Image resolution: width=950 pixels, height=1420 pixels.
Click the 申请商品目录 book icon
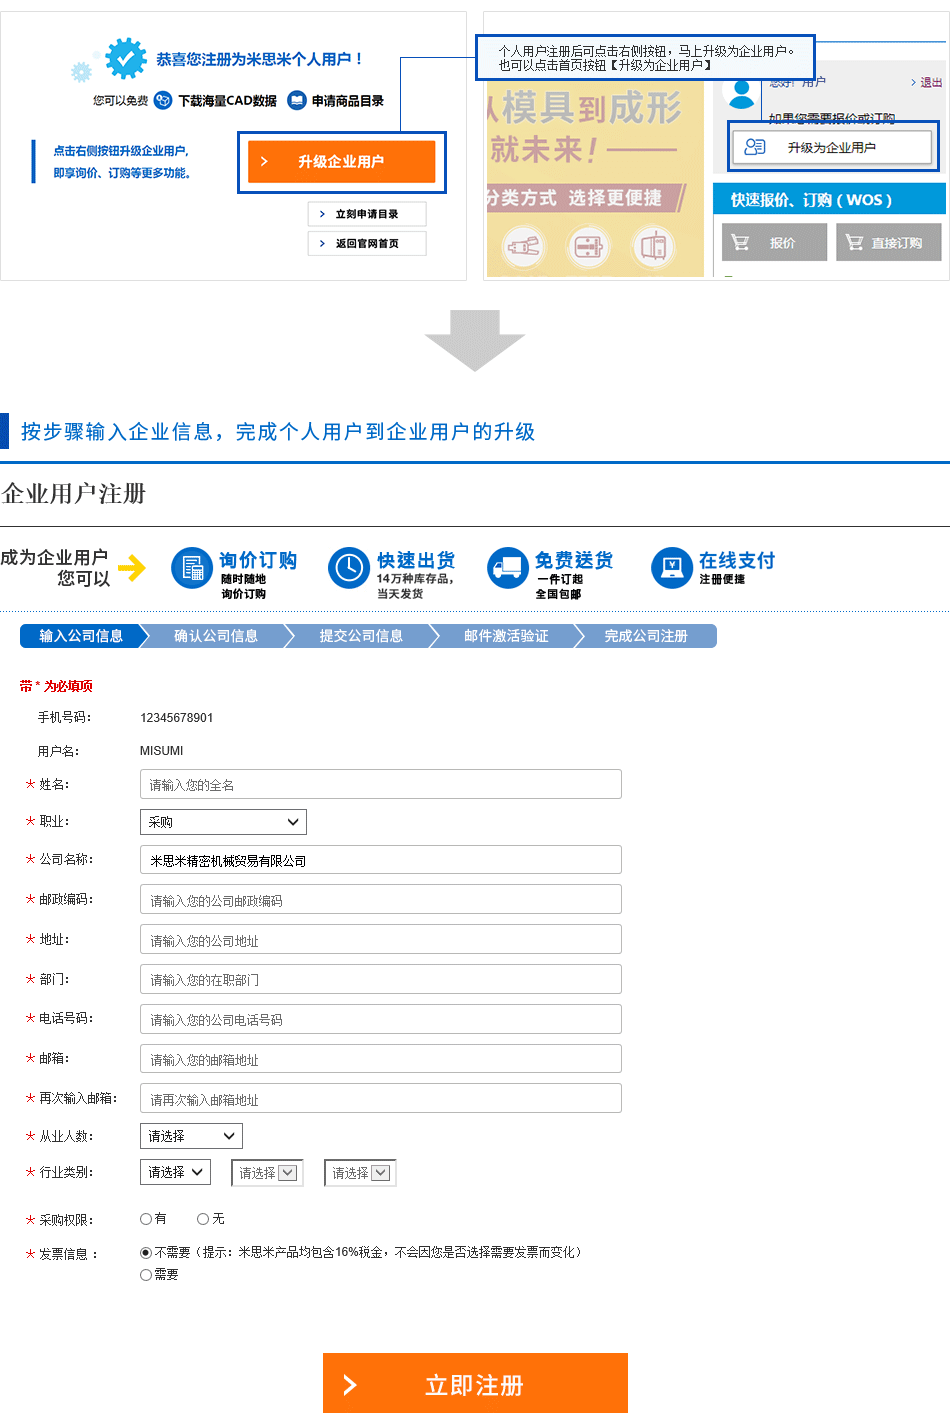297,100
